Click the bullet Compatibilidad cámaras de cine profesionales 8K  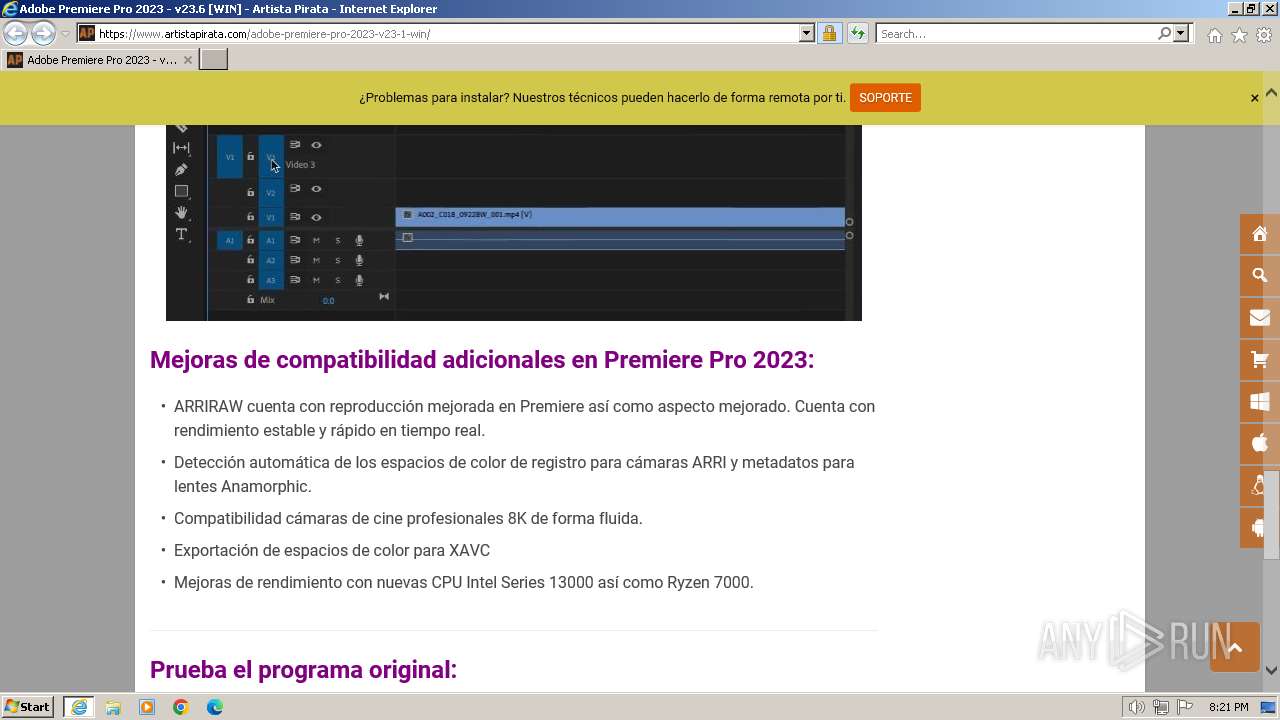(x=408, y=518)
